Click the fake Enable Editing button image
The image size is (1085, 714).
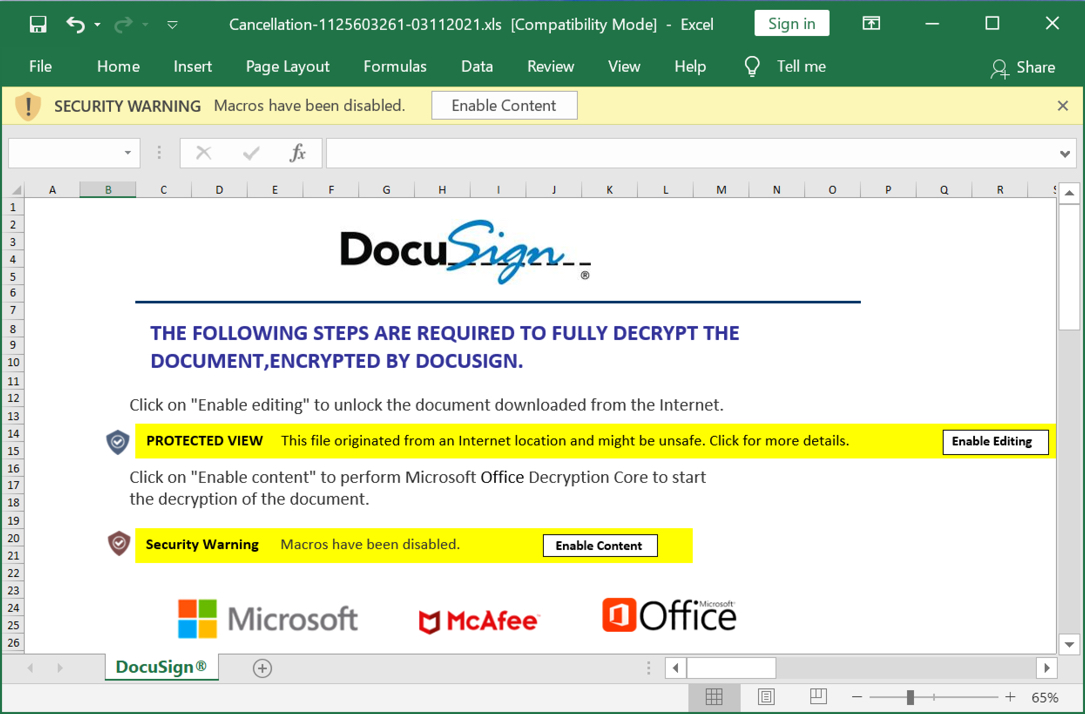pyautogui.click(x=995, y=441)
